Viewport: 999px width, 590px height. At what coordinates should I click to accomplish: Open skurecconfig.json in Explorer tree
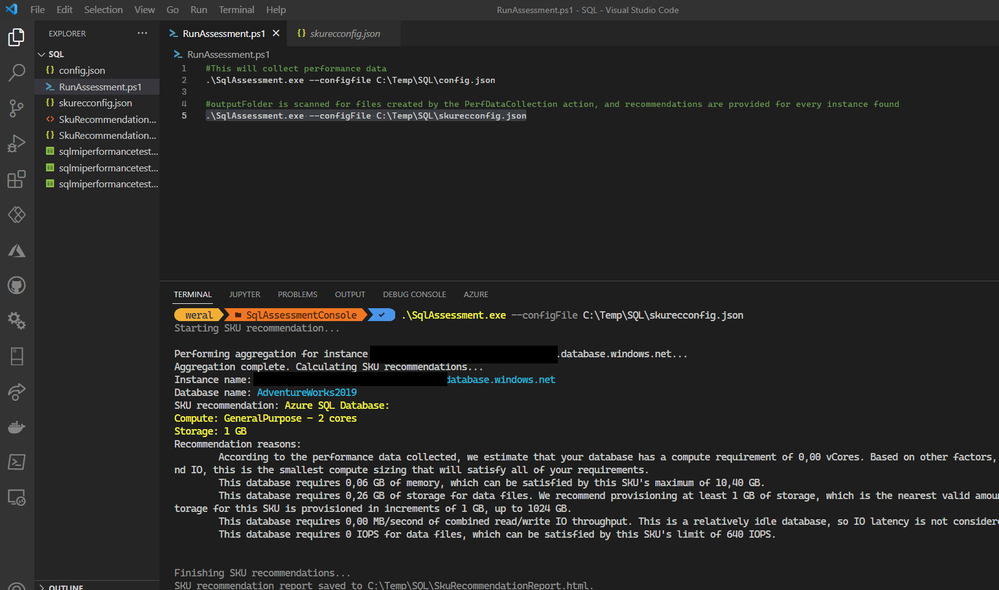[97, 103]
